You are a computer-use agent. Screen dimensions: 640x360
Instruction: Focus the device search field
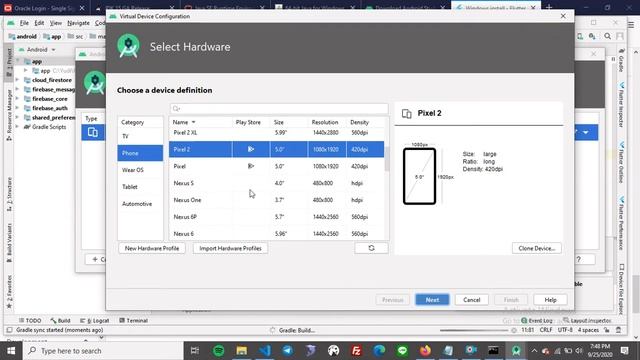click(279, 109)
